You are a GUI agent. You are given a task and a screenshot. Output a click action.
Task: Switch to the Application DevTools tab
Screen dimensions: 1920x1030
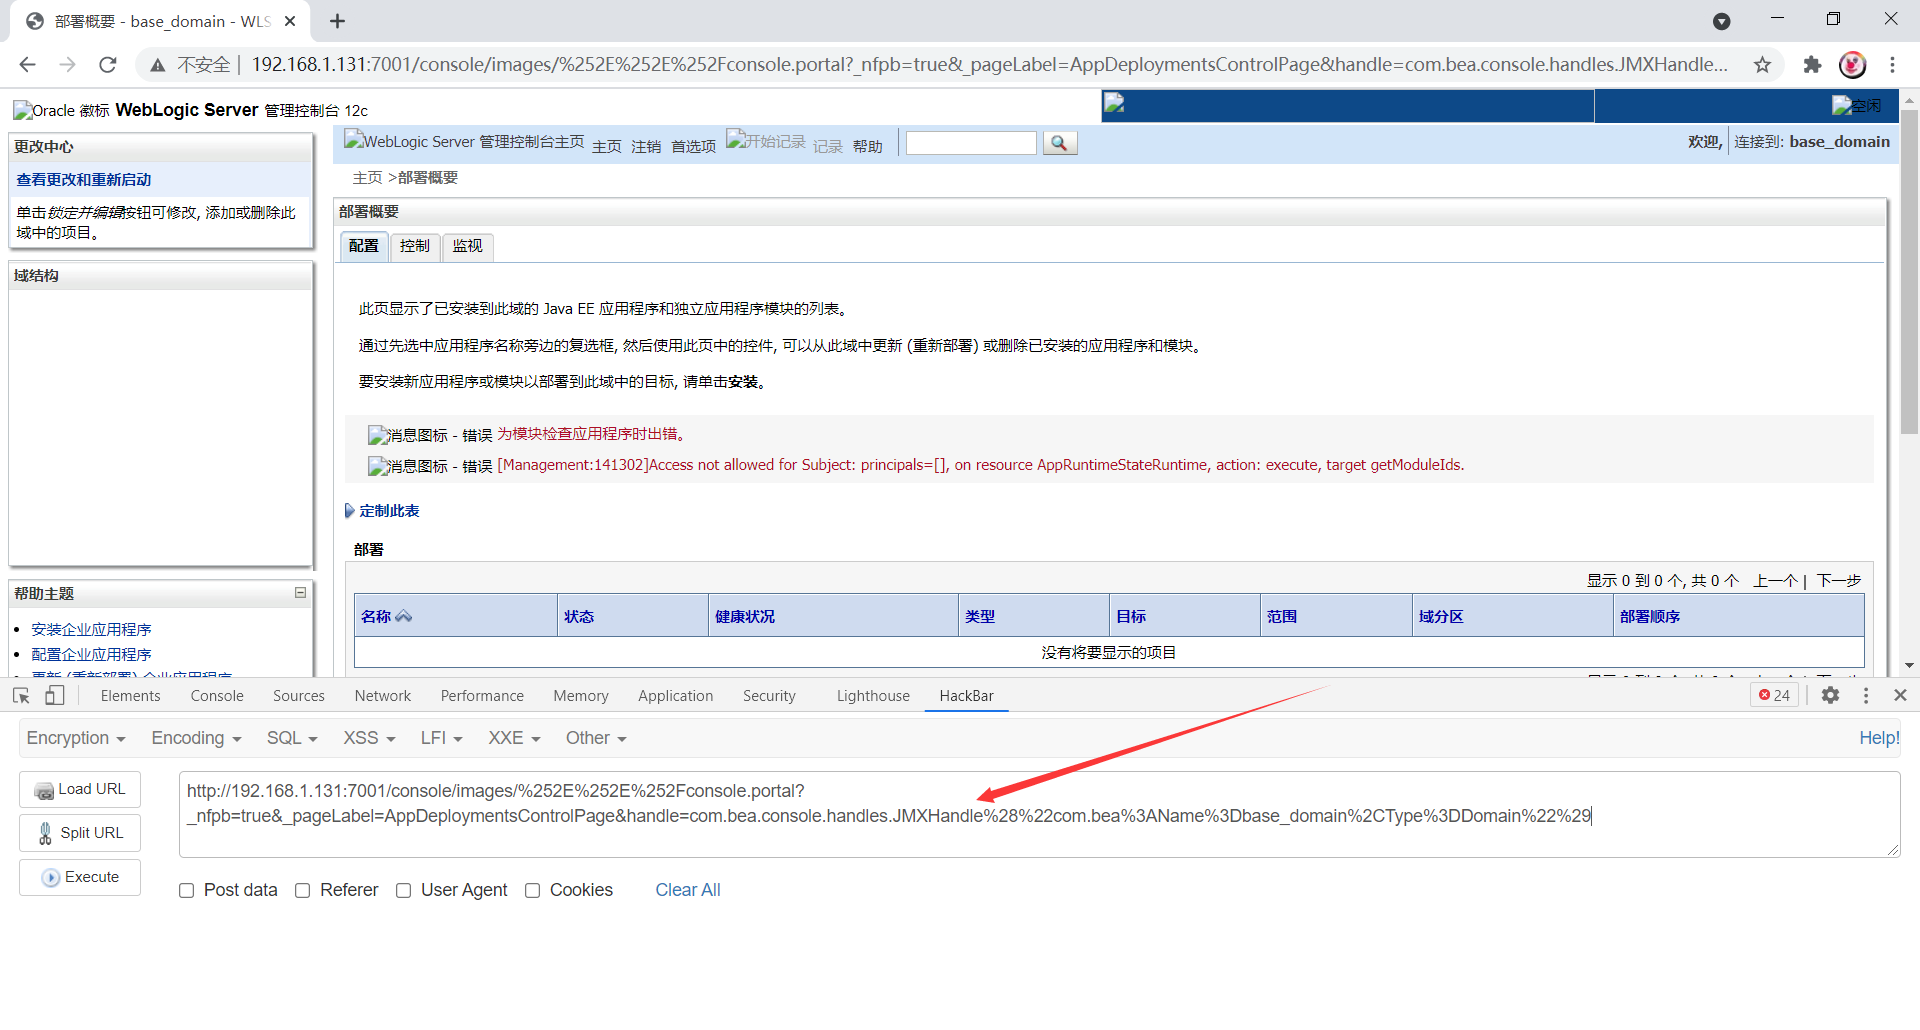(676, 696)
